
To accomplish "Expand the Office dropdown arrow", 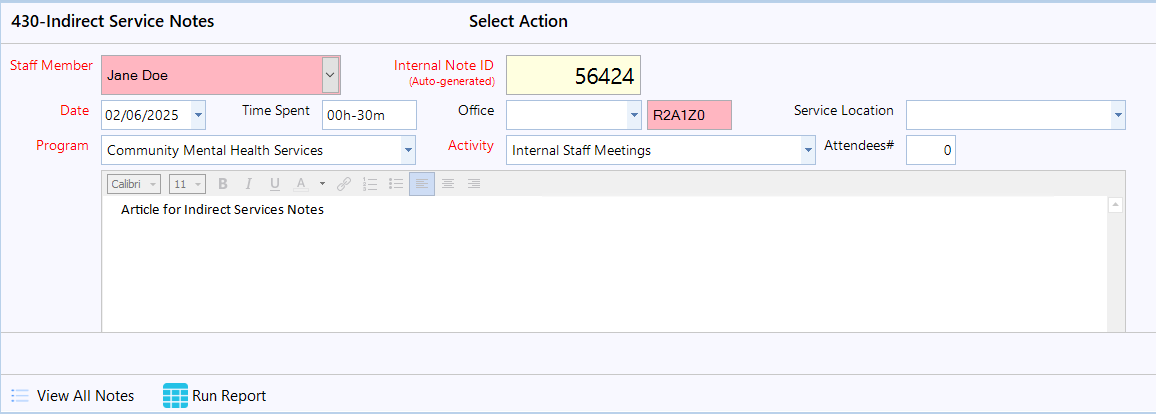I will pos(633,115).
